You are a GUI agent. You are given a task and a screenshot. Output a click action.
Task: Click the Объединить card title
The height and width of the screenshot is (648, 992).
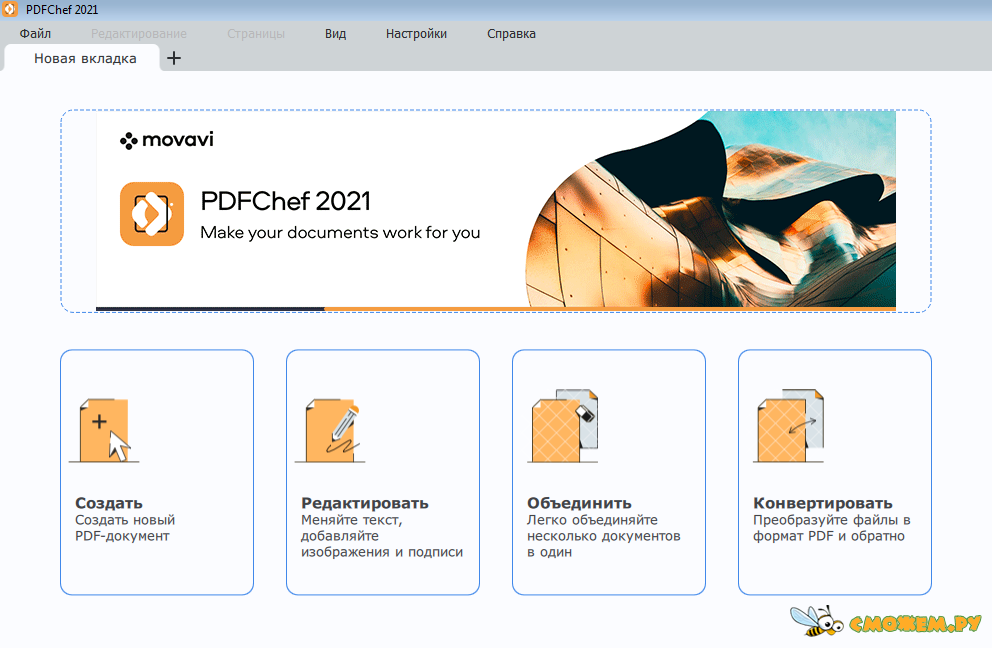[x=579, y=503]
